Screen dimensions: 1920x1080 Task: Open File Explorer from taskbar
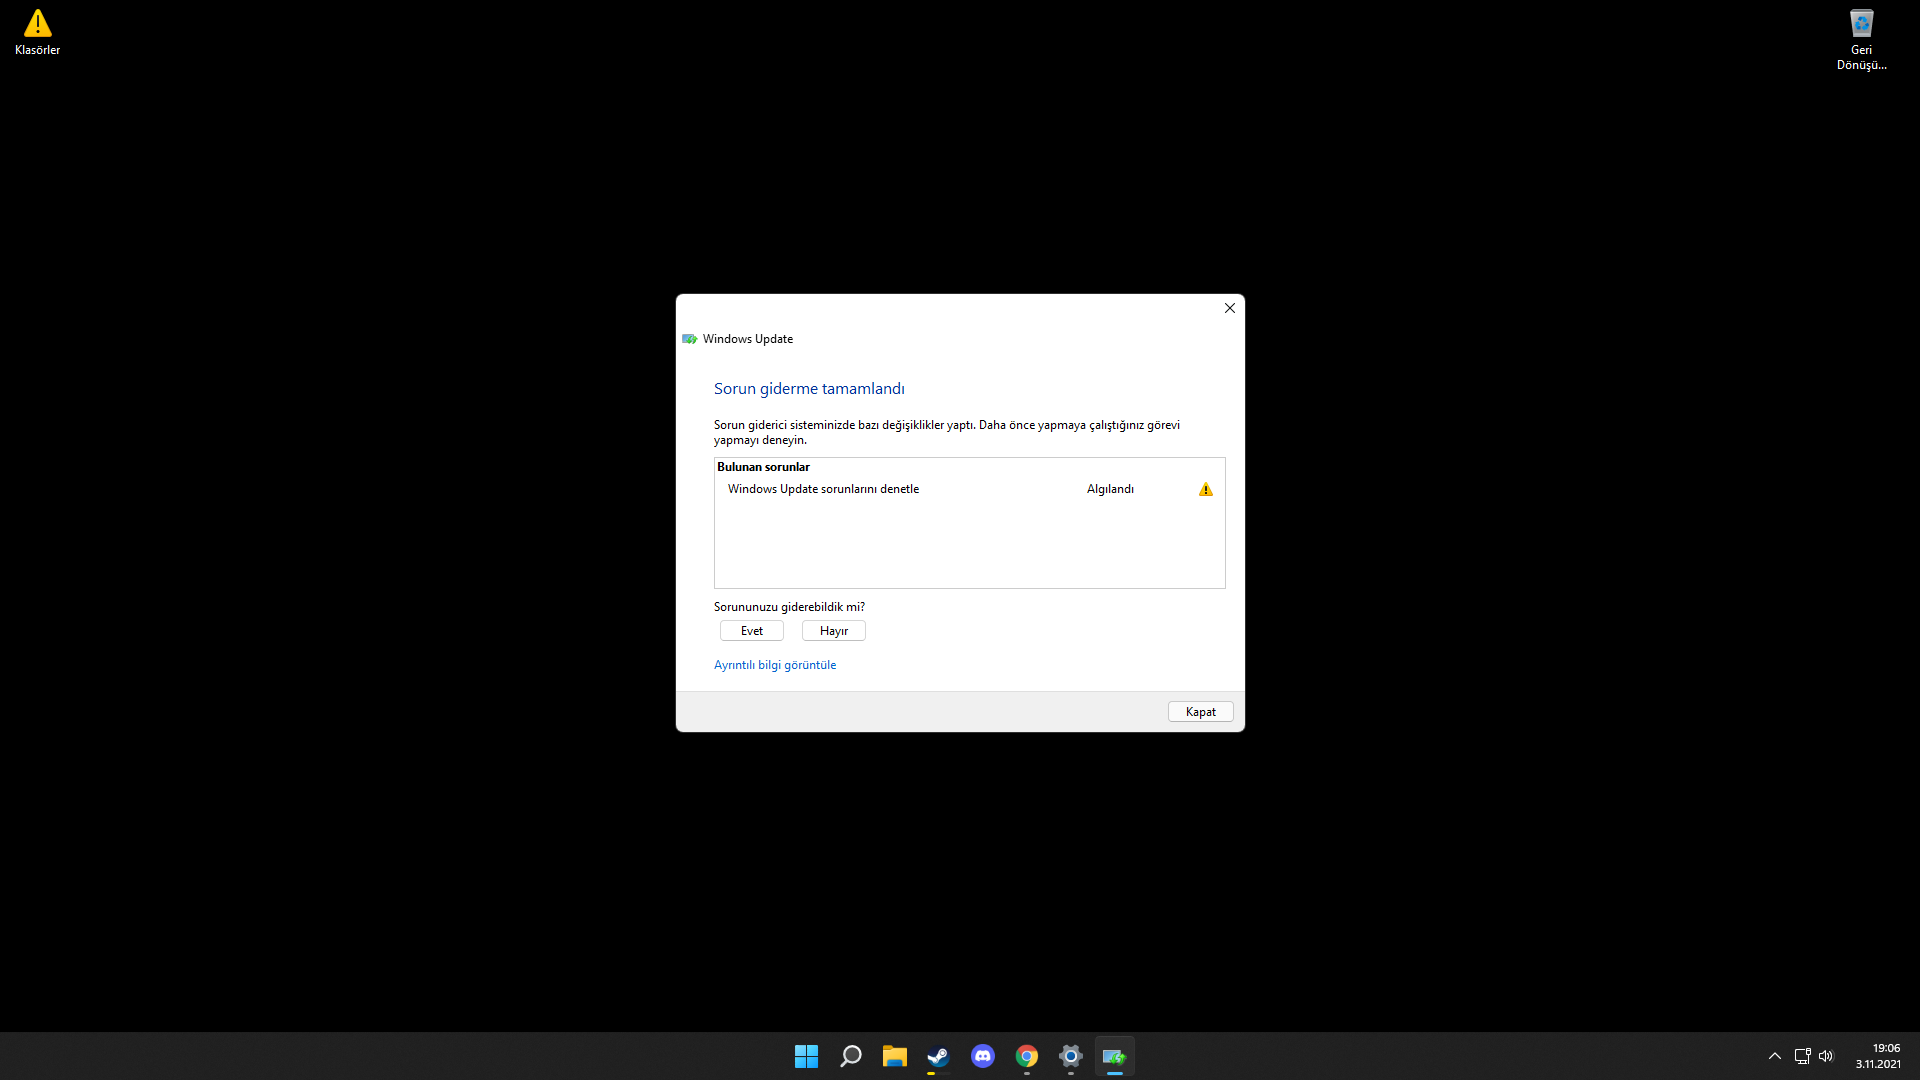tap(894, 1056)
